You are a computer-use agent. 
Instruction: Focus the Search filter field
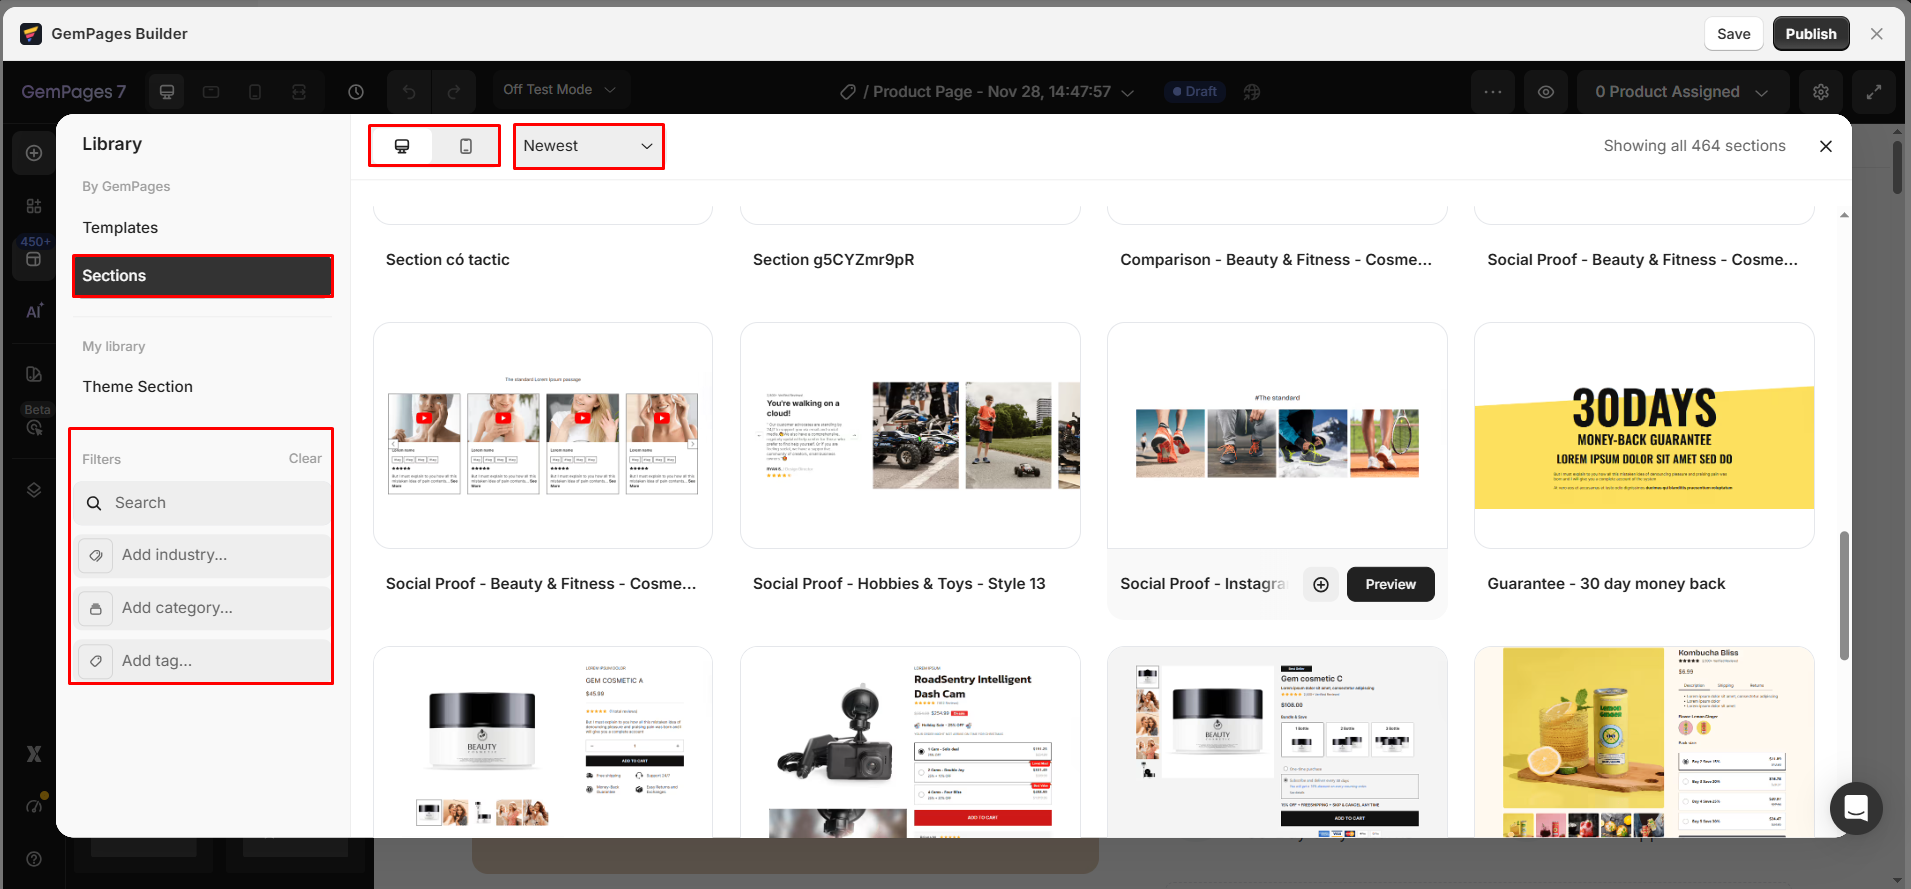(x=202, y=503)
